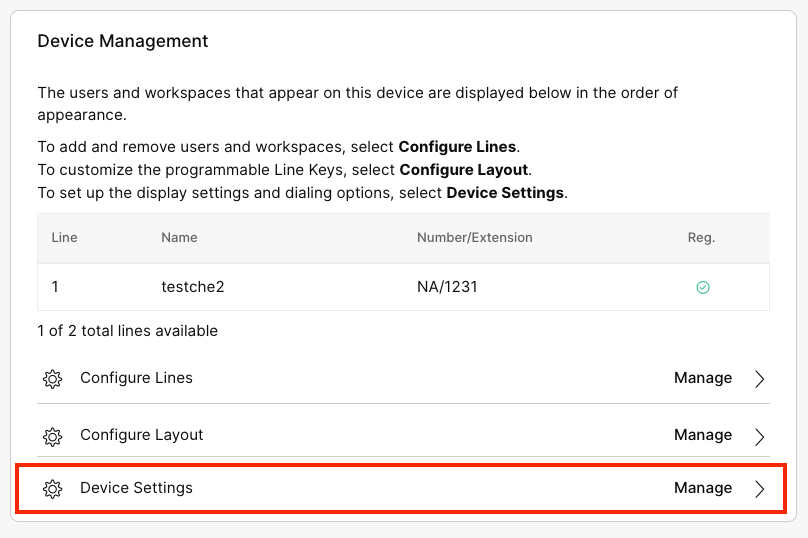The height and width of the screenshot is (538, 808).
Task: Click the Line column header
Action: coord(64,238)
